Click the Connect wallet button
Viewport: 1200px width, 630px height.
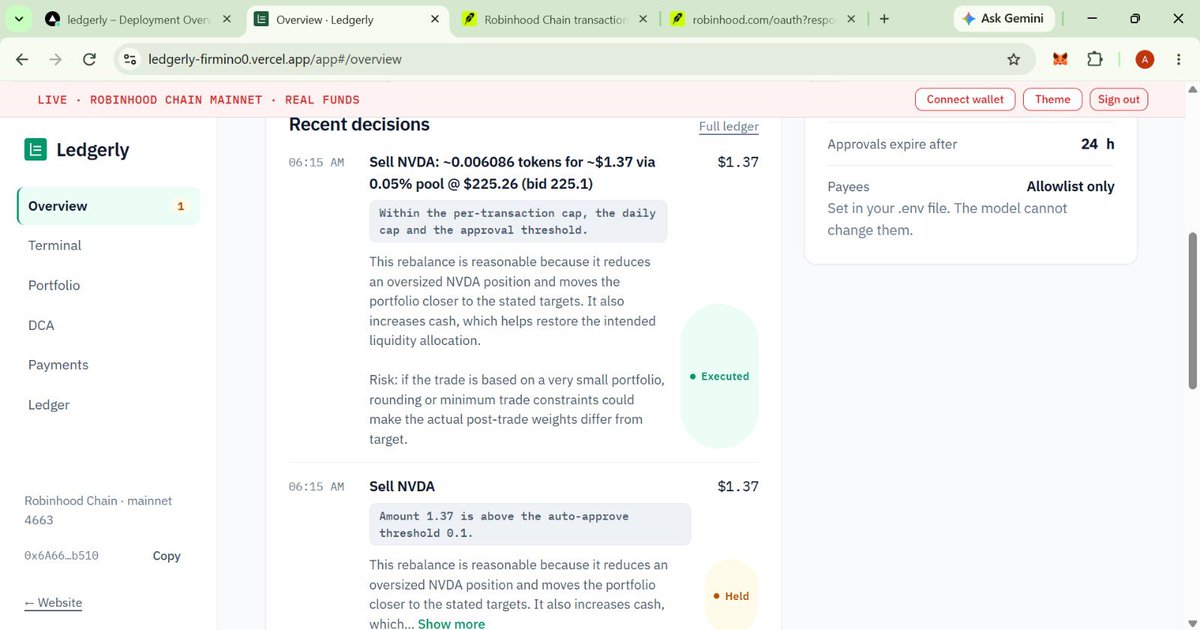pyautogui.click(x=965, y=99)
